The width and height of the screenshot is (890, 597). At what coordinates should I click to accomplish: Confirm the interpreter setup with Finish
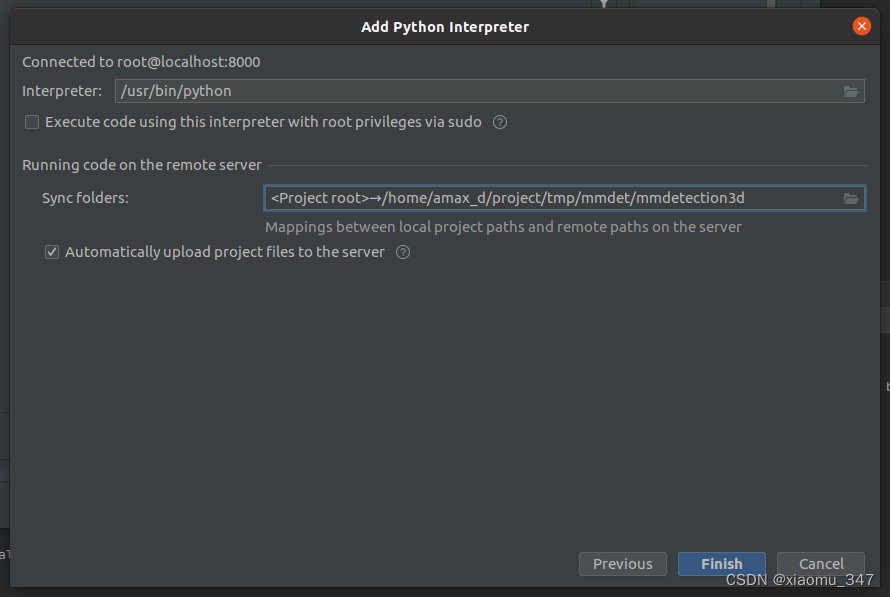click(721, 564)
